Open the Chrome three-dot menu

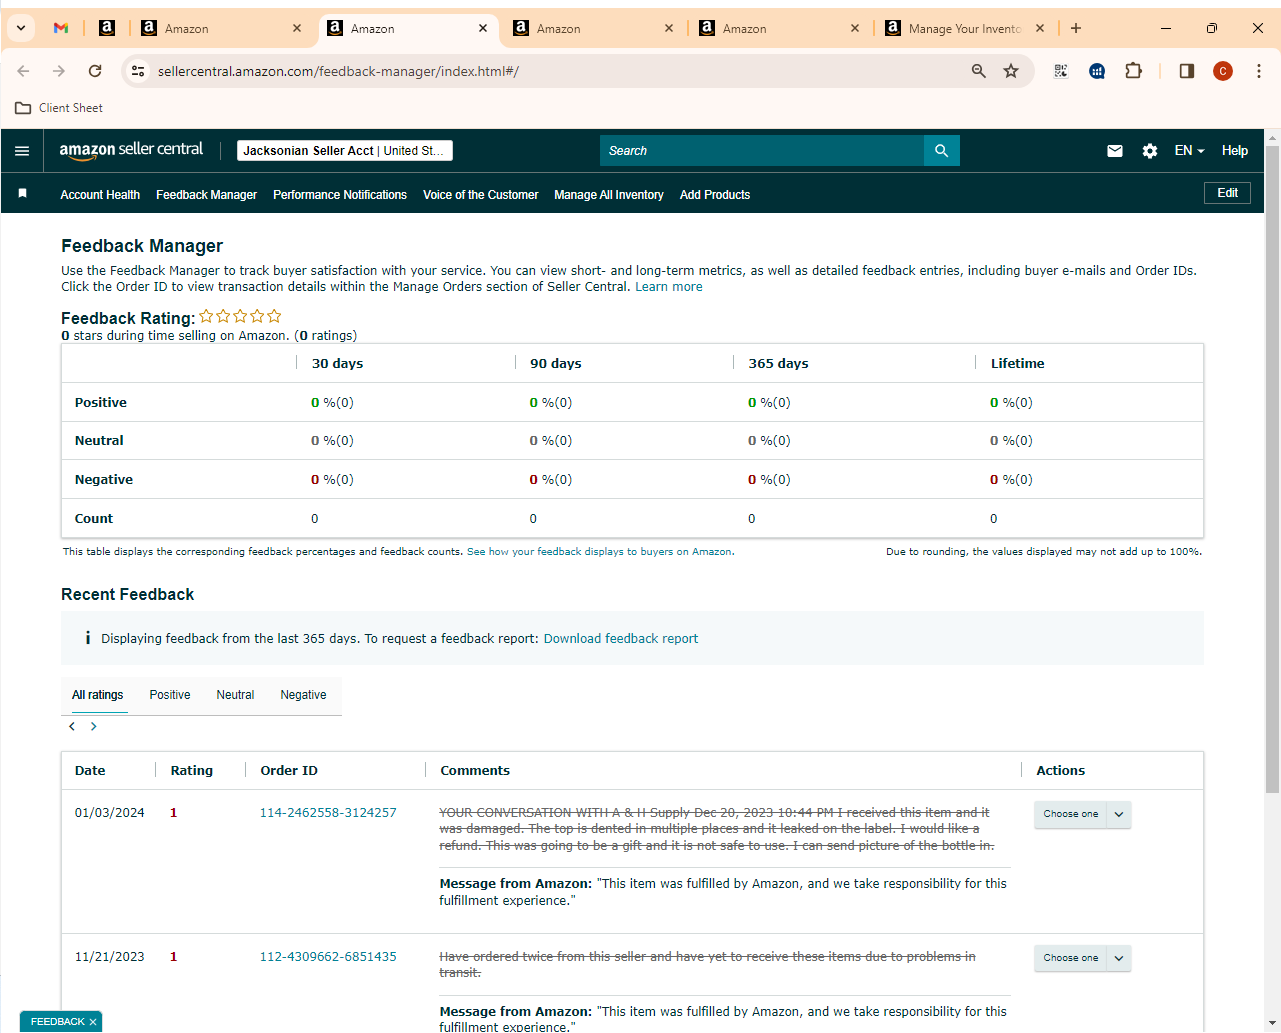1259,71
